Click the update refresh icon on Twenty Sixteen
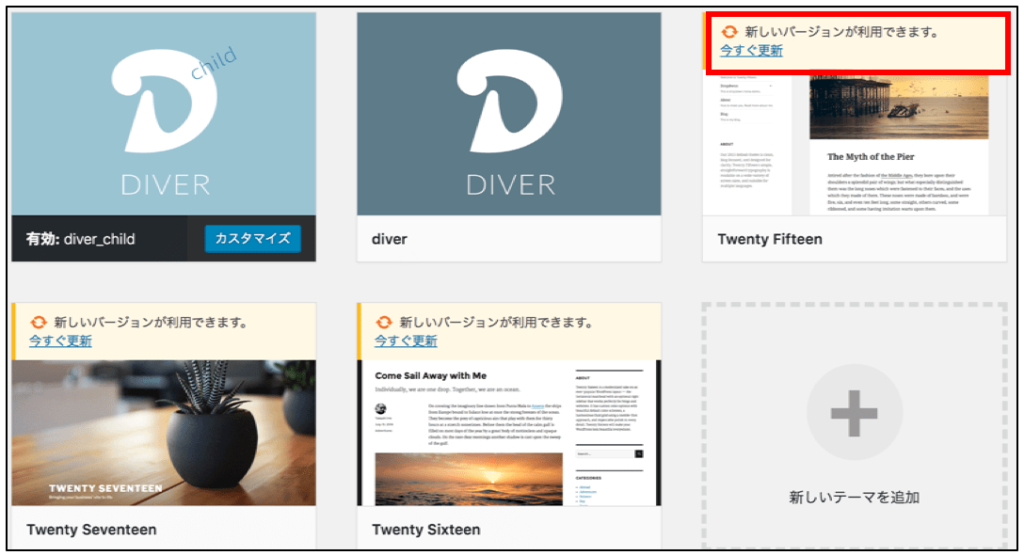The image size is (1024, 555). 384,322
